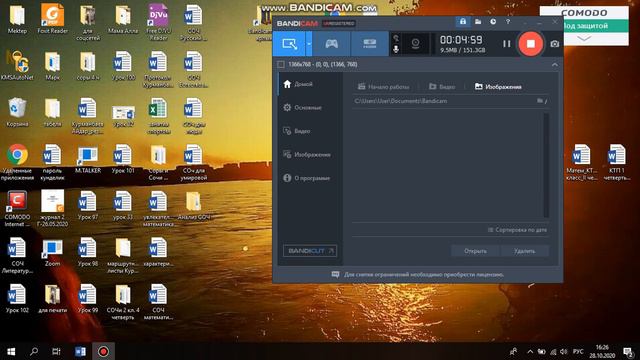This screenshot has height=360, width=640.
Task: Select the Zoom desktop shortcut
Action: pyautogui.click(x=52, y=252)
